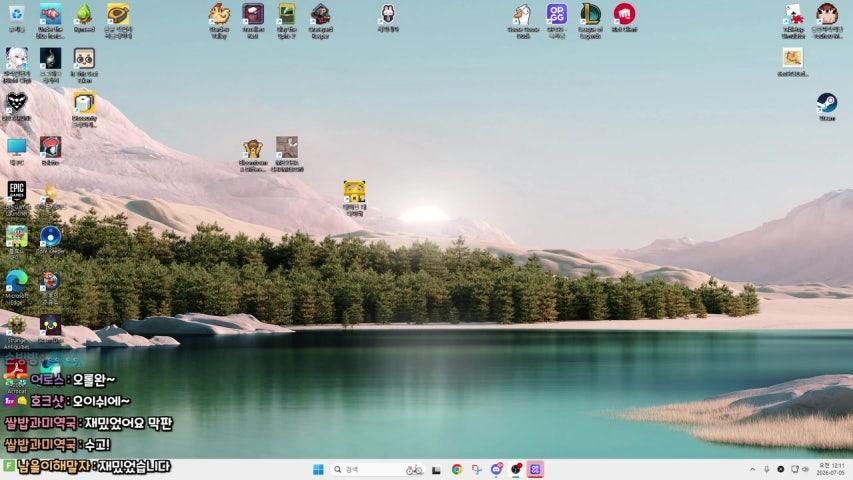
Task: Open the toilet paper roll icon
Action: (84, 103)
